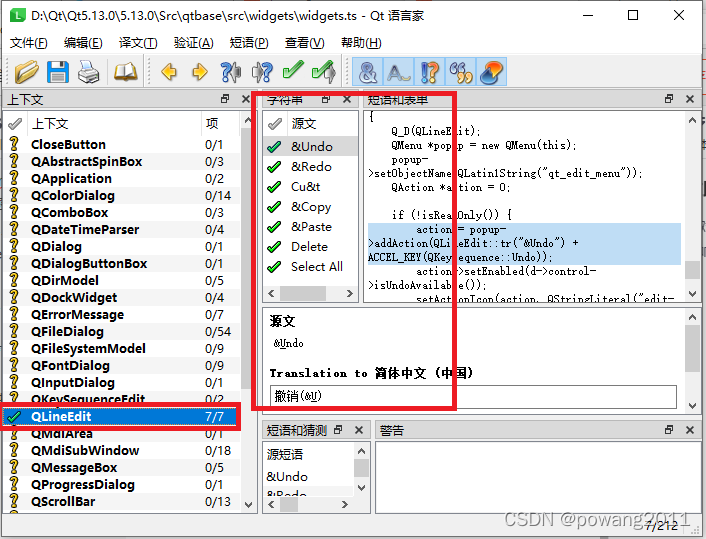Image resolution: width=706 pixels, height=539 pixels.
Task: Mark translation done with green checkmark
Action: [293, 71]
